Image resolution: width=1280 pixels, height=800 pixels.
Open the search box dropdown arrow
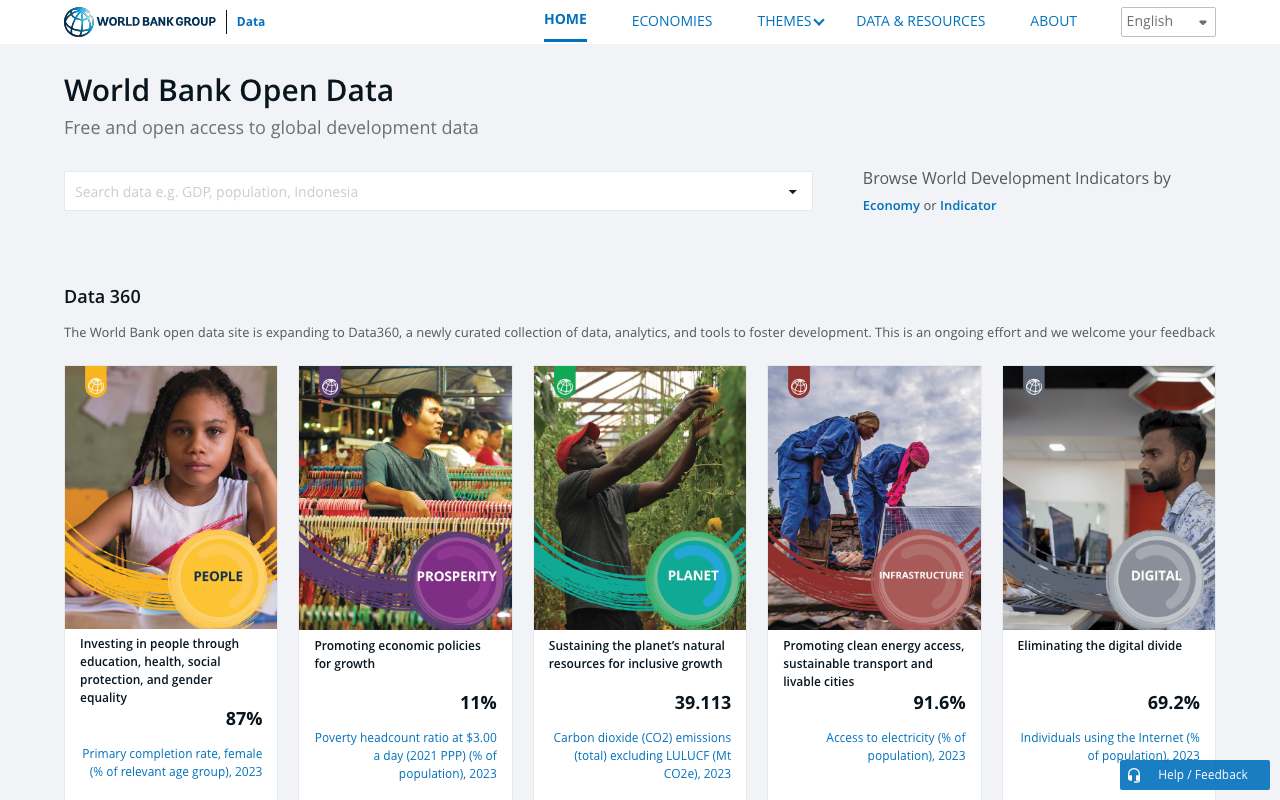(x=792, y=192)
